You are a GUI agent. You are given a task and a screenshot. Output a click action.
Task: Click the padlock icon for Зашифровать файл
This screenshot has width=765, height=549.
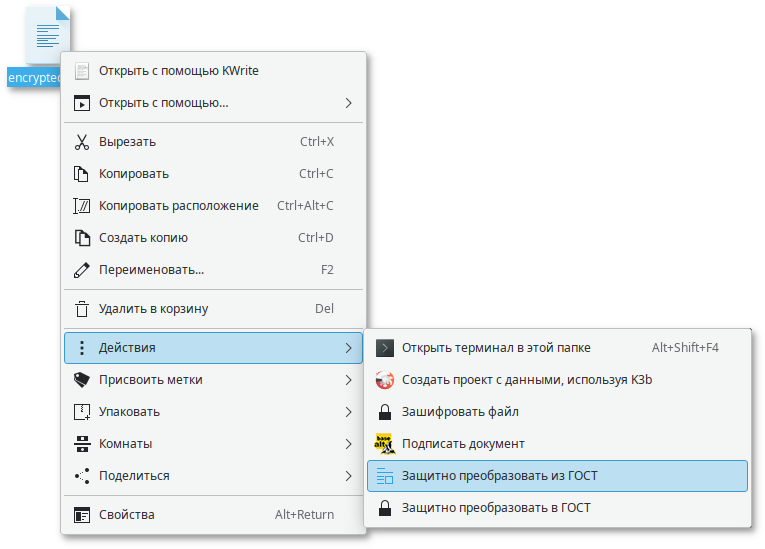[384, 412]
